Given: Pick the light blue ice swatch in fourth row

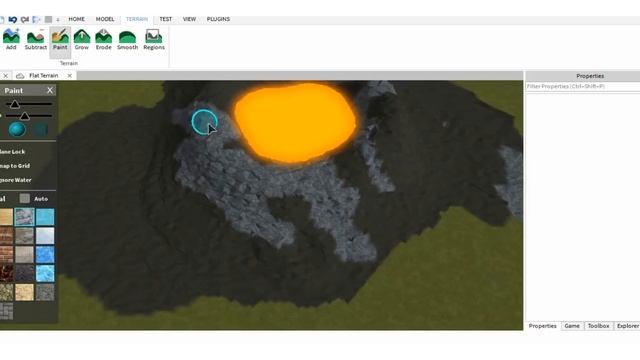Looking at the screenshot, I should tap(45, 273).
